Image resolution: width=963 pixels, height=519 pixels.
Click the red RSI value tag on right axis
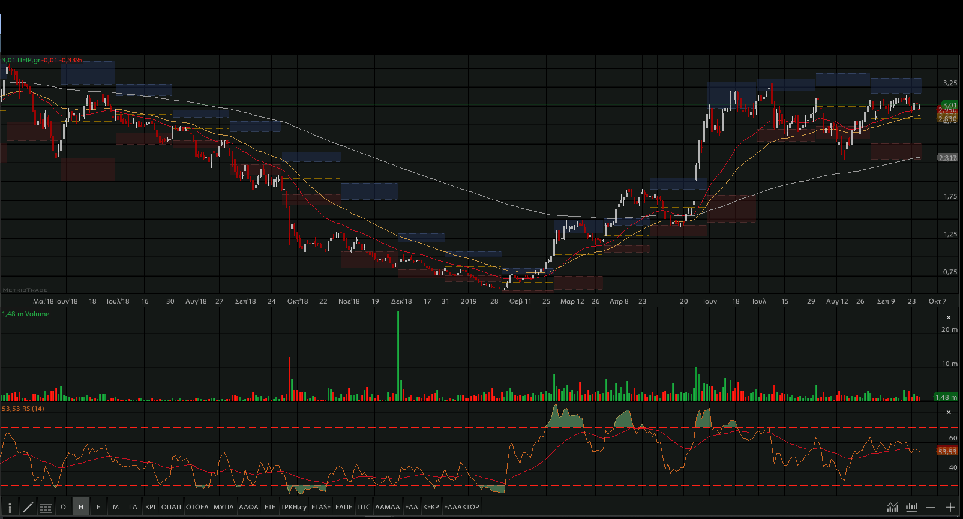pyautogui.click(x=947, y=451)
